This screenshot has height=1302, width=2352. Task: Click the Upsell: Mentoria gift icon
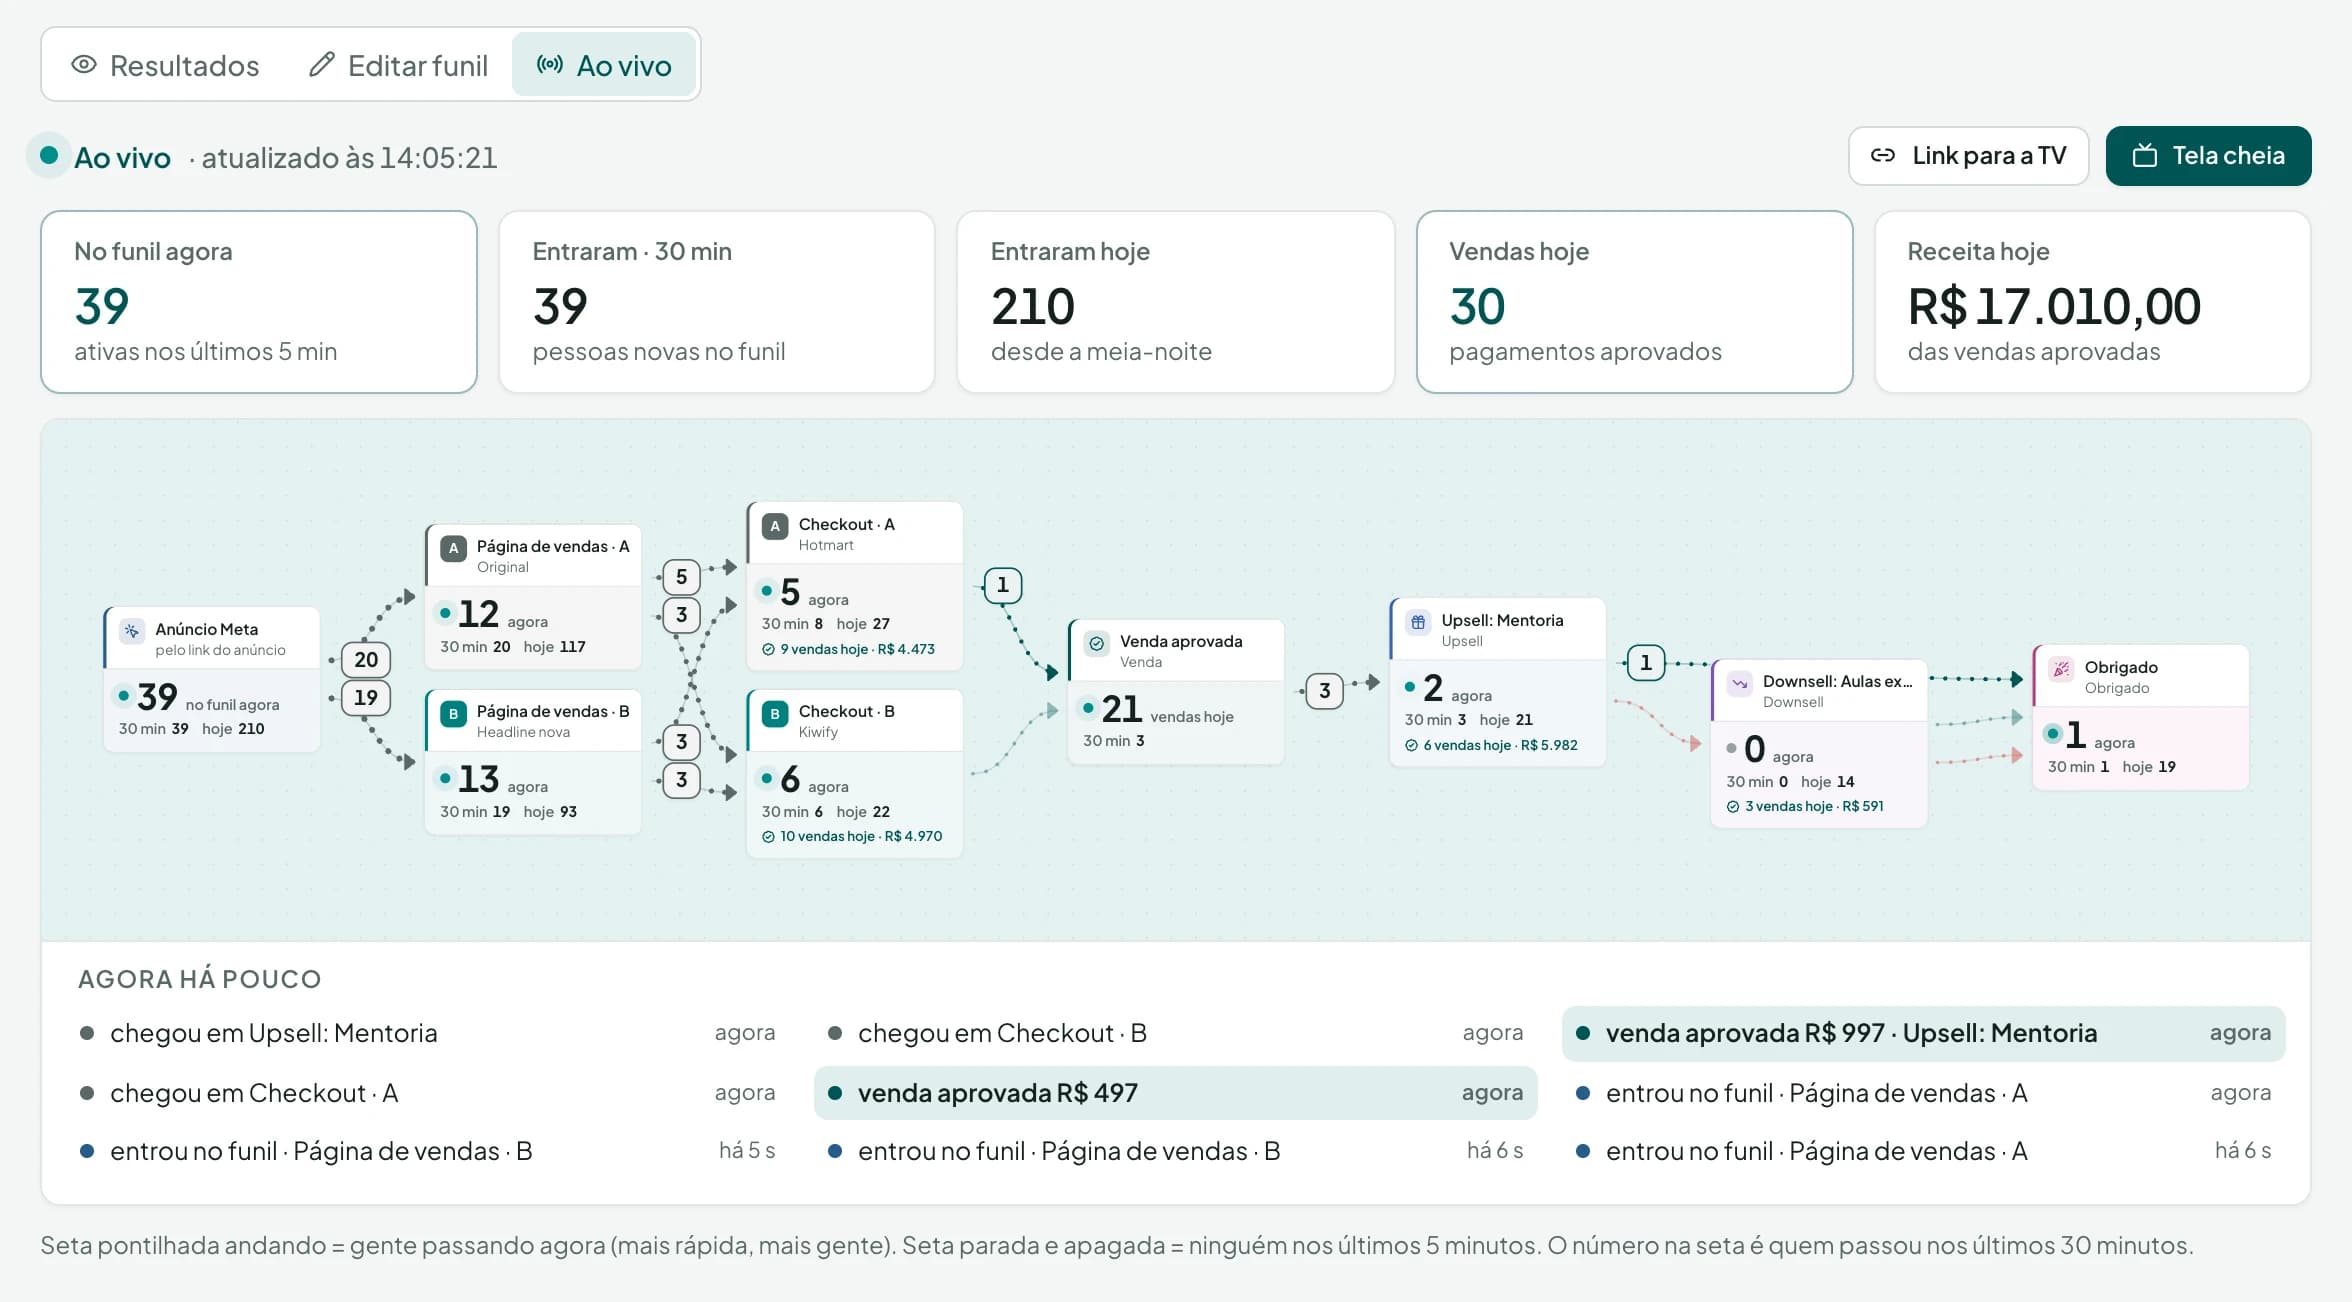1418,622
